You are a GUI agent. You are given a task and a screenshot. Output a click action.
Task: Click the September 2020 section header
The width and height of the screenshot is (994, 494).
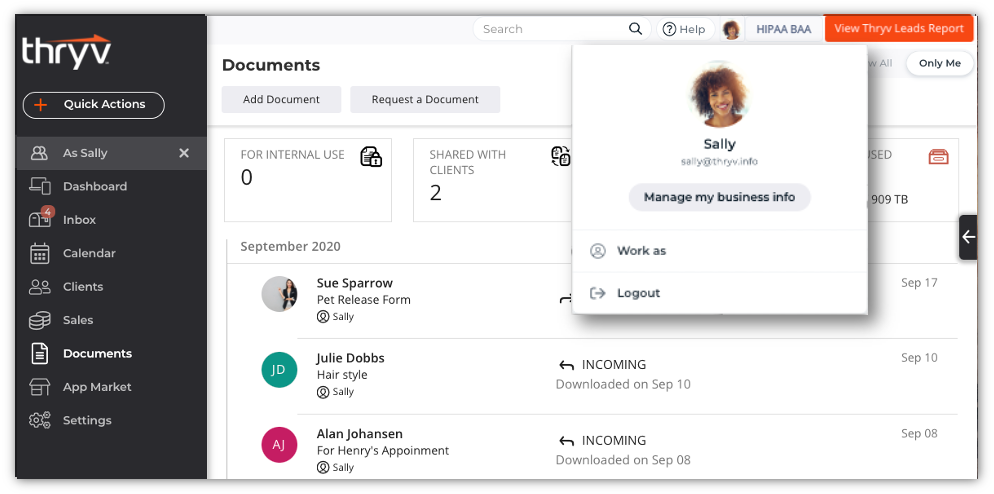point(290,247)
